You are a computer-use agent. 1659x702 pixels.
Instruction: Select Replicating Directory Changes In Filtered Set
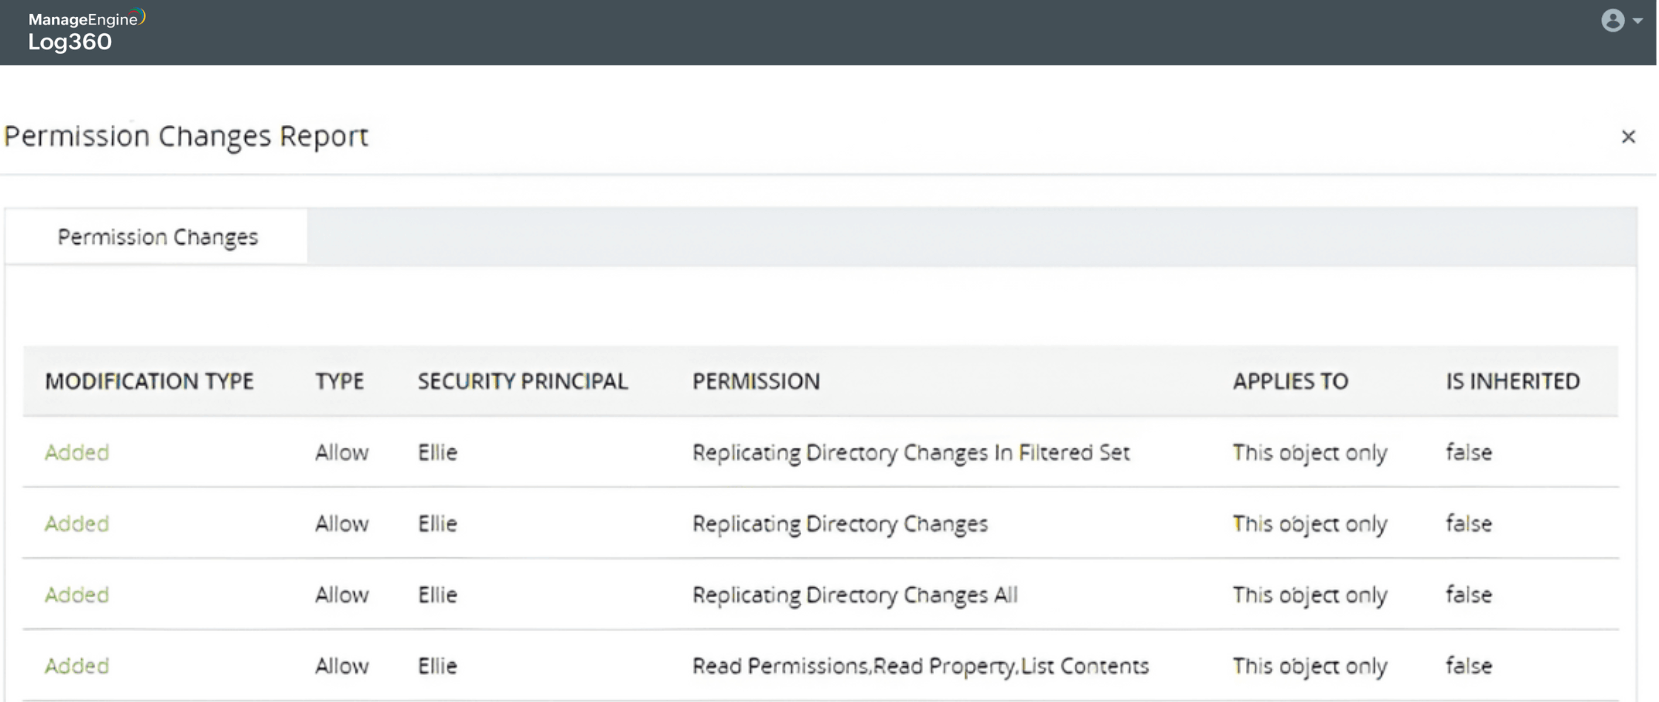(910, 453)
